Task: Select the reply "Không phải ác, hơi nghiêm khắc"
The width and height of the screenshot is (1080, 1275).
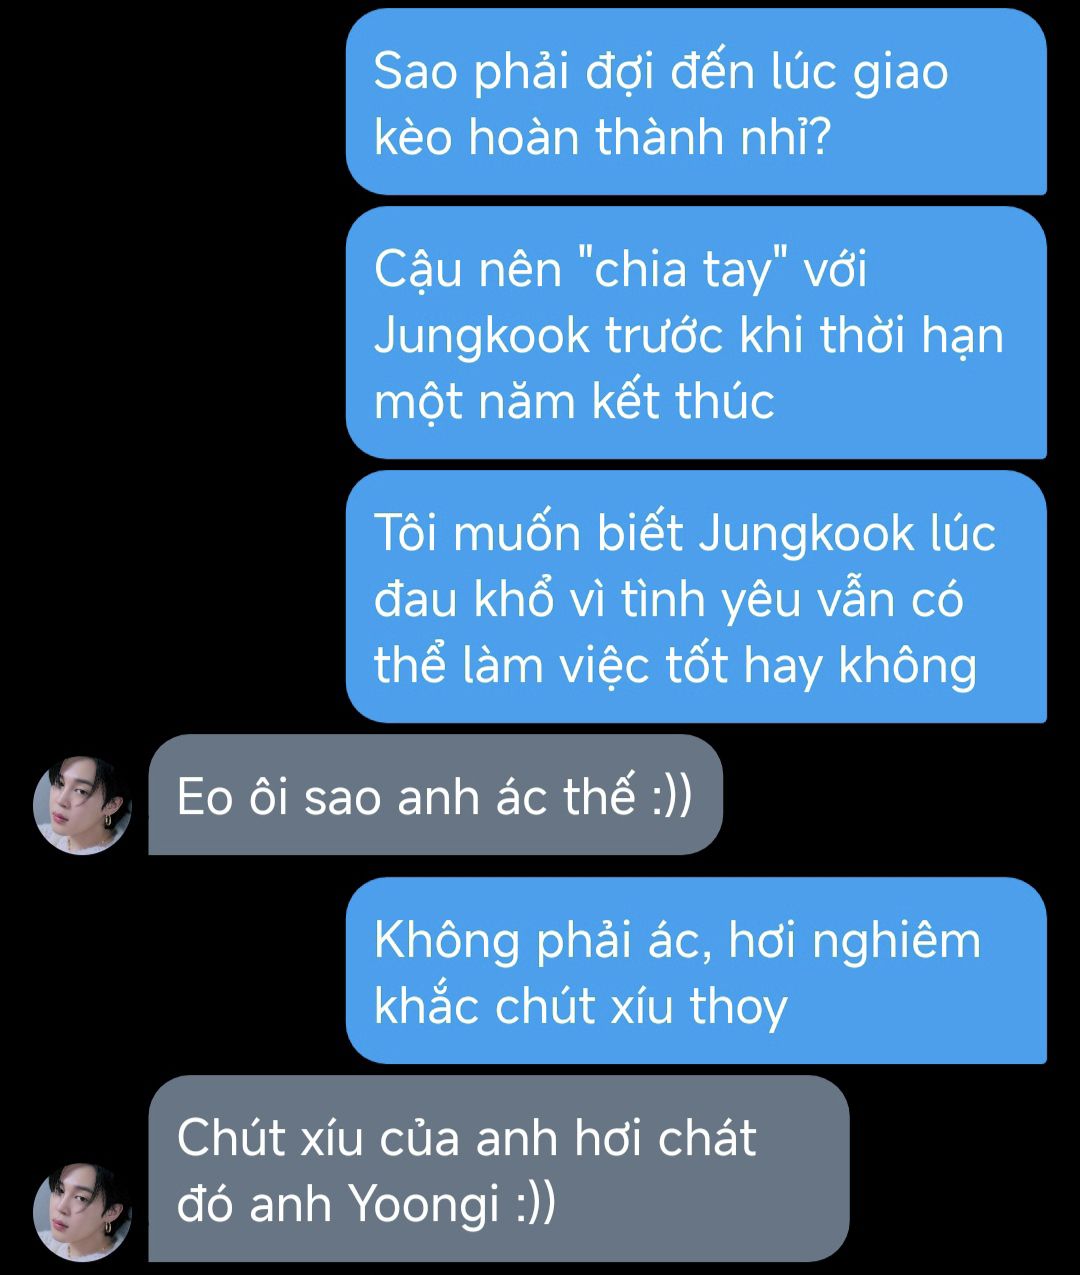Action: [696, 970]
